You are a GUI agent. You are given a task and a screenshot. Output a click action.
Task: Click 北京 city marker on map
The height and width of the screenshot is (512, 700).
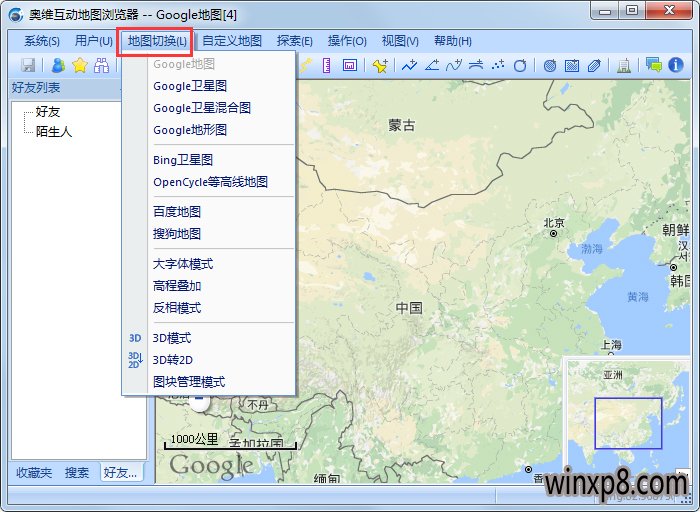tap(554, 233)
